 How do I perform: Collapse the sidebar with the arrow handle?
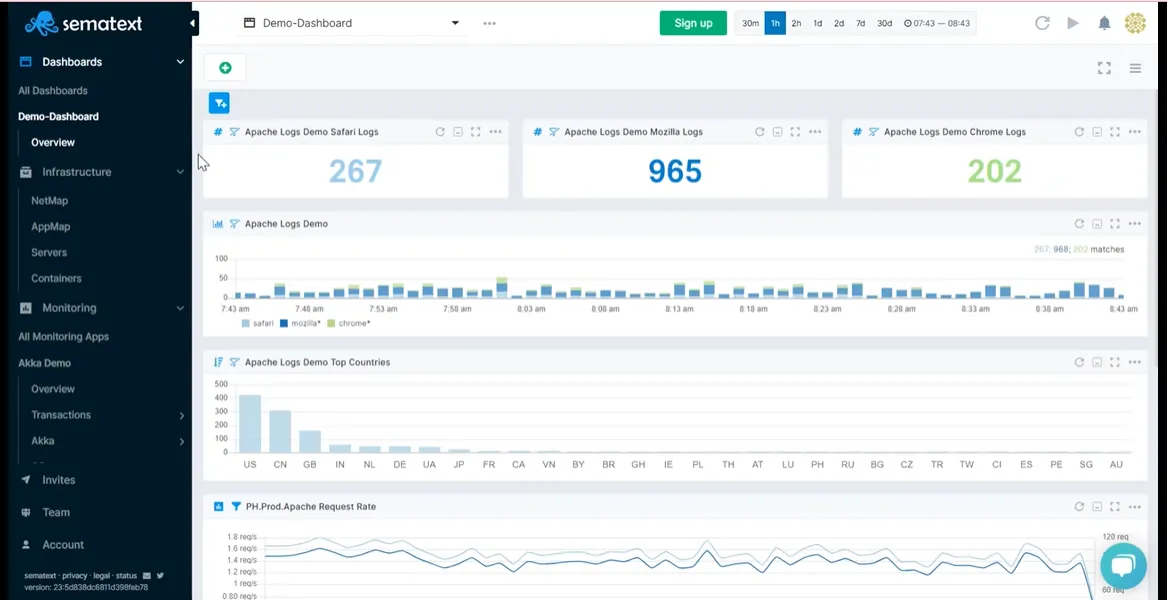192,23
